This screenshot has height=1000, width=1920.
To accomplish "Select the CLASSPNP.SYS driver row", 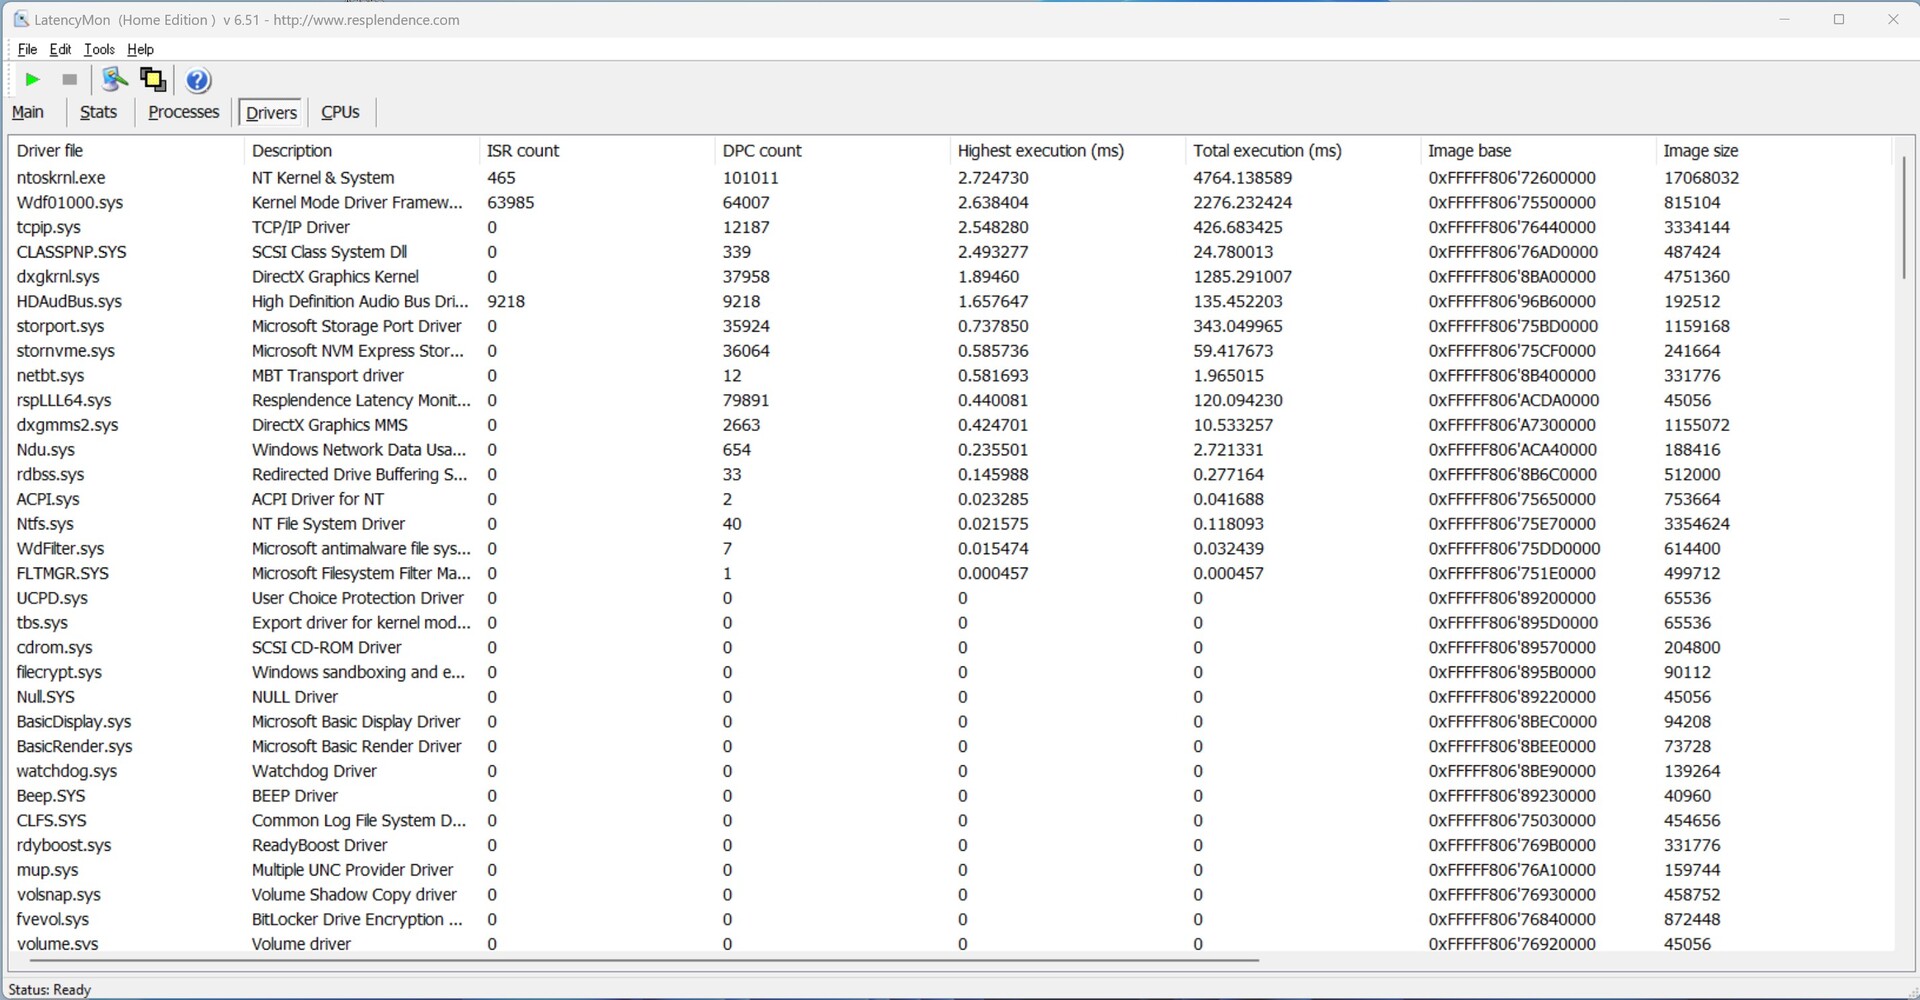I will click(x=950, y=252).
